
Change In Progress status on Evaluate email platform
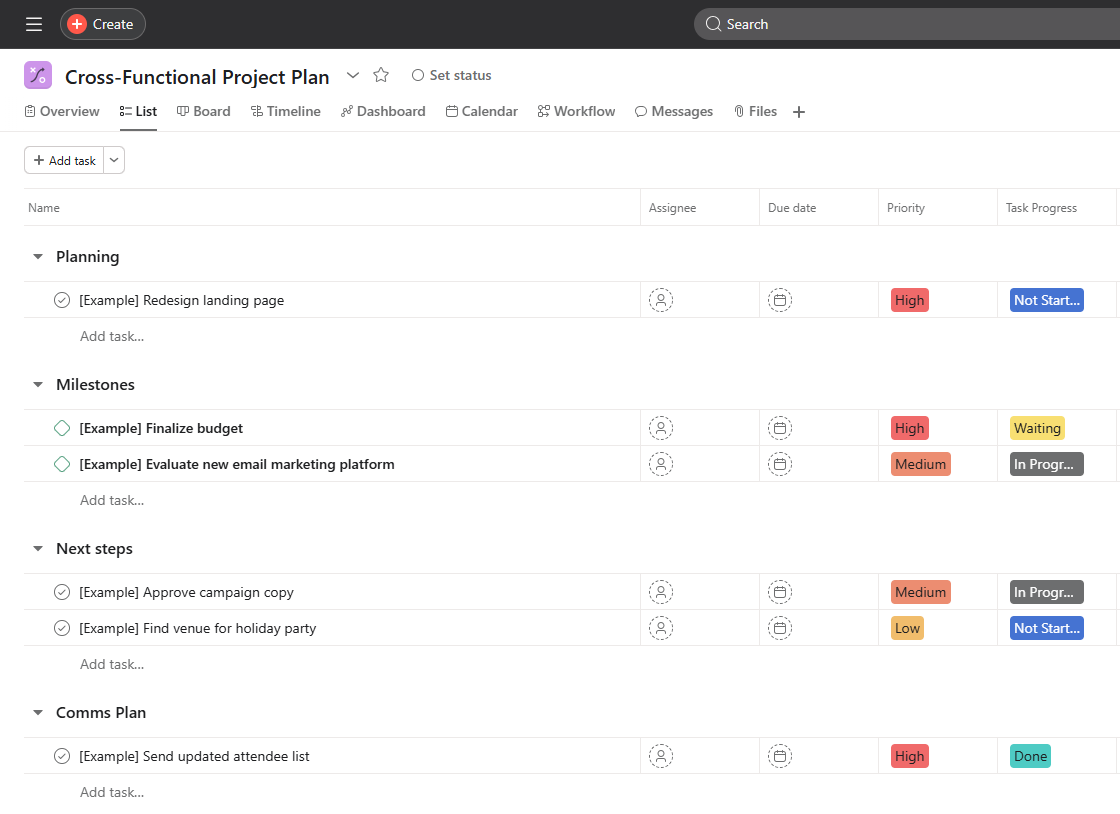coord(1046,464)
